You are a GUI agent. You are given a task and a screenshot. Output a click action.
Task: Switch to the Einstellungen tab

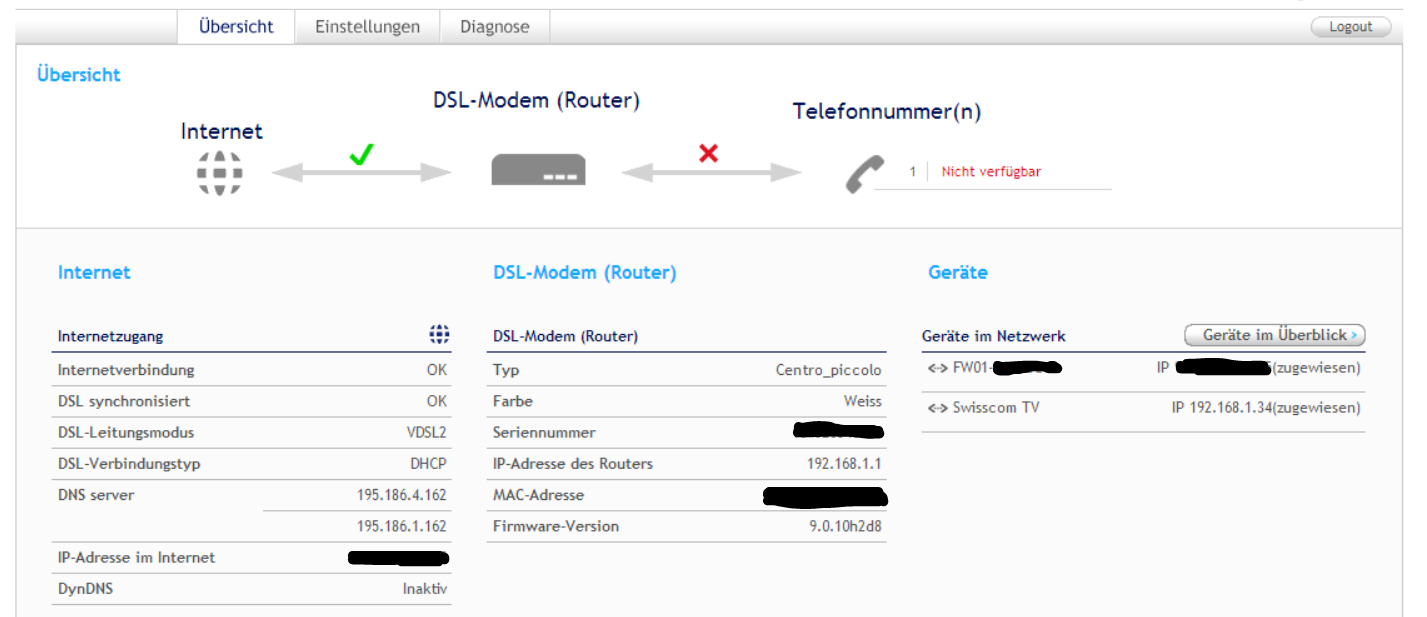[367, 27]
